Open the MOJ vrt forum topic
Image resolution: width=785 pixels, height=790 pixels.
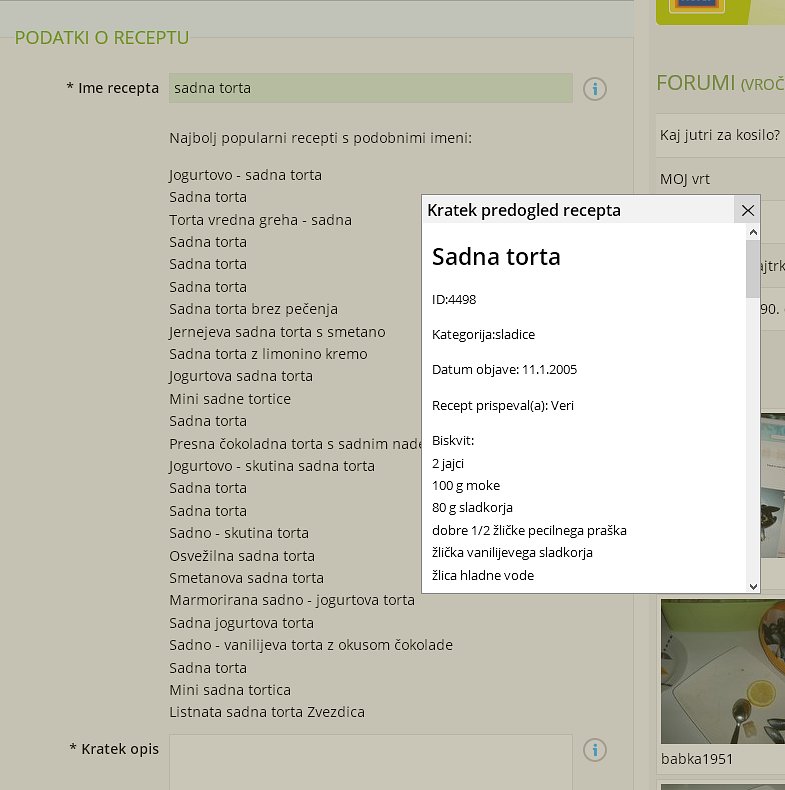pyautogui.click(x=685, y=179)
